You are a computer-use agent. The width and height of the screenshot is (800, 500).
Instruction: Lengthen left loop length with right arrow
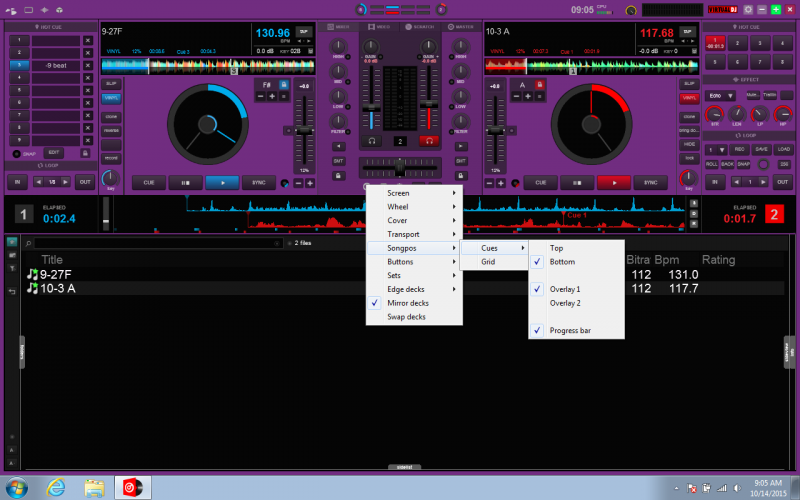pos(65,182)
